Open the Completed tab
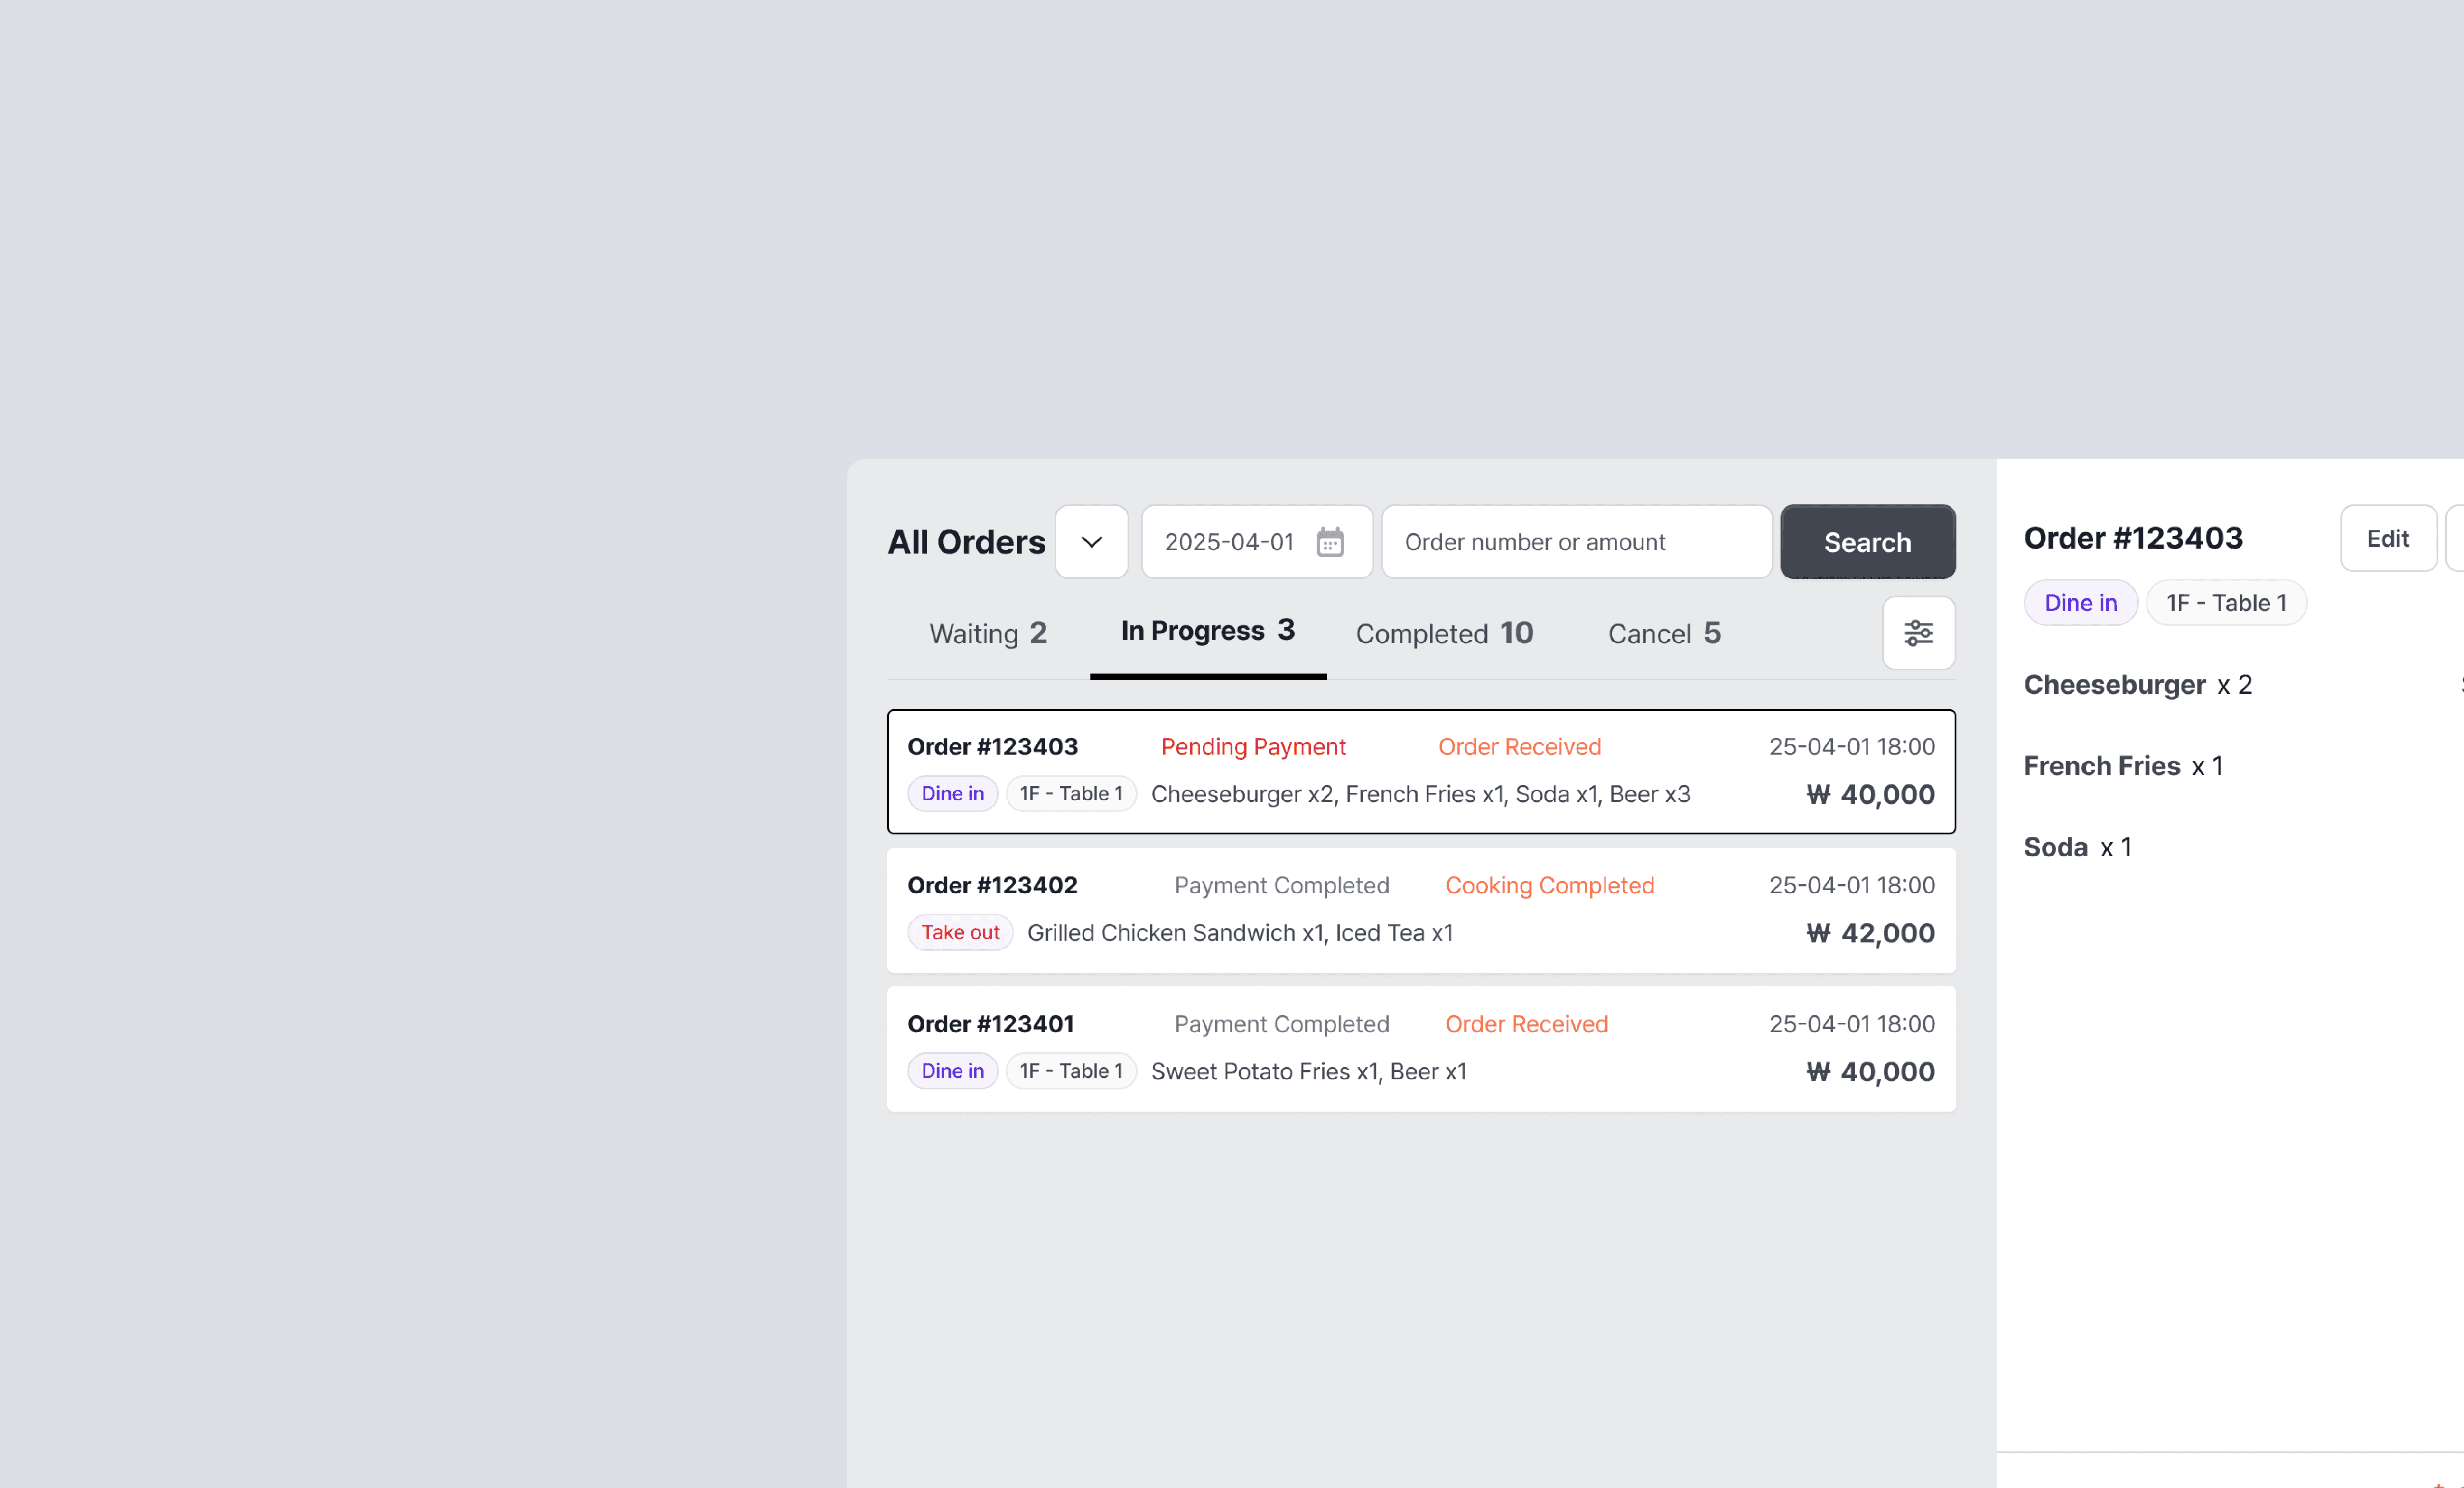 (1444, 633)
